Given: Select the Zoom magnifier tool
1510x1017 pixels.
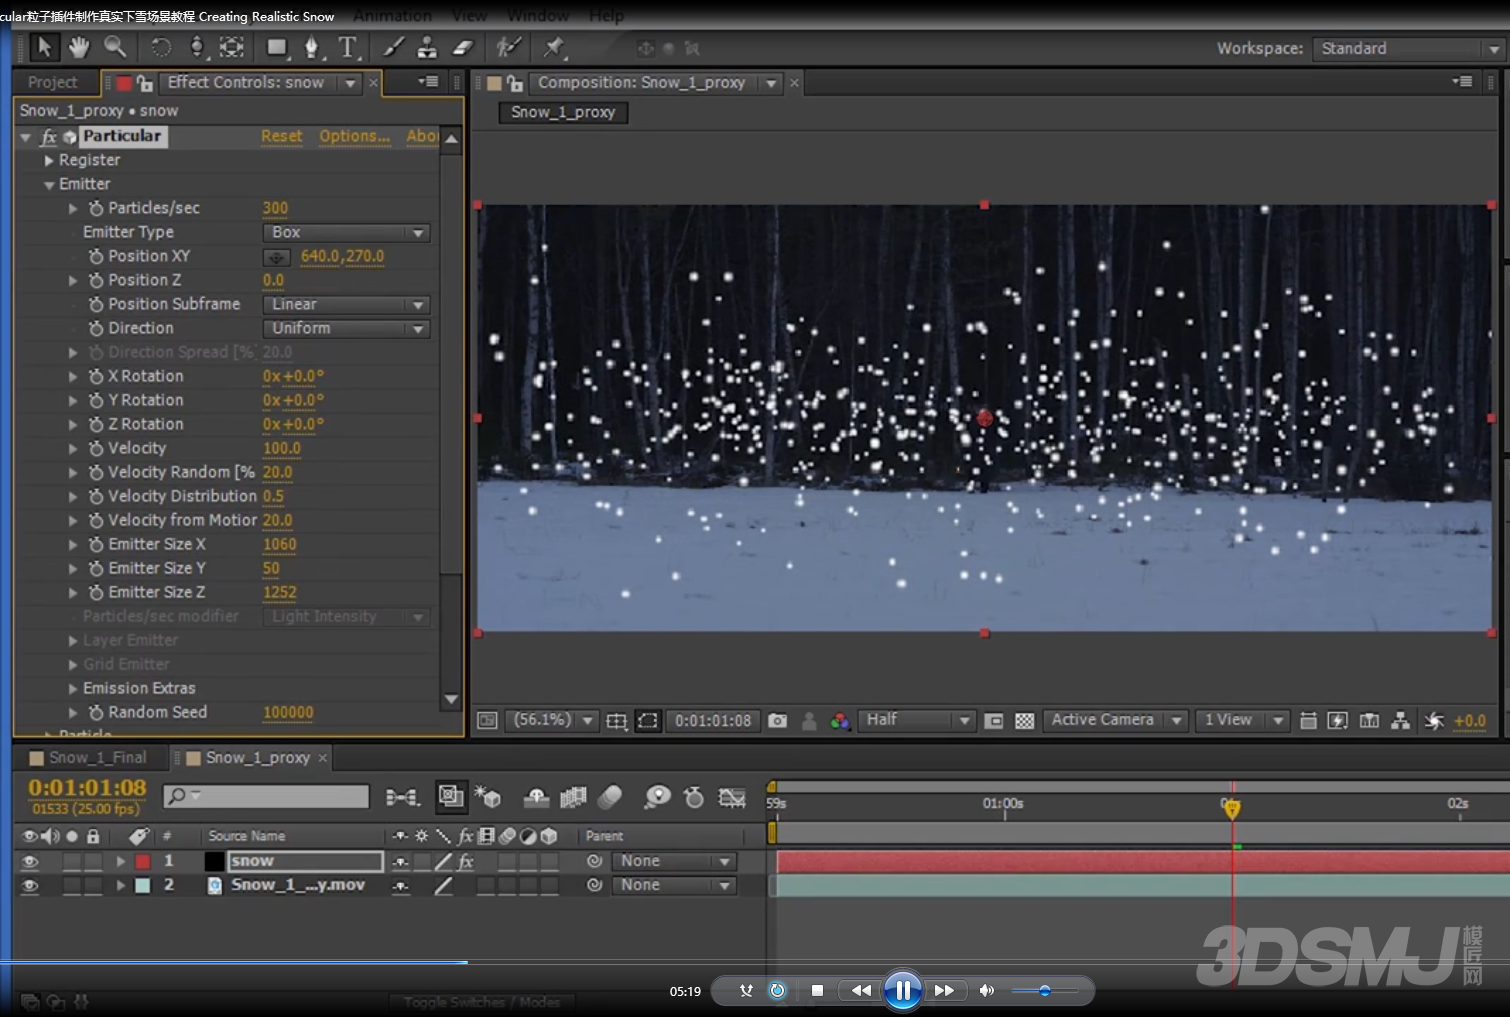Looking at the screenshot, I should [115, 47].
